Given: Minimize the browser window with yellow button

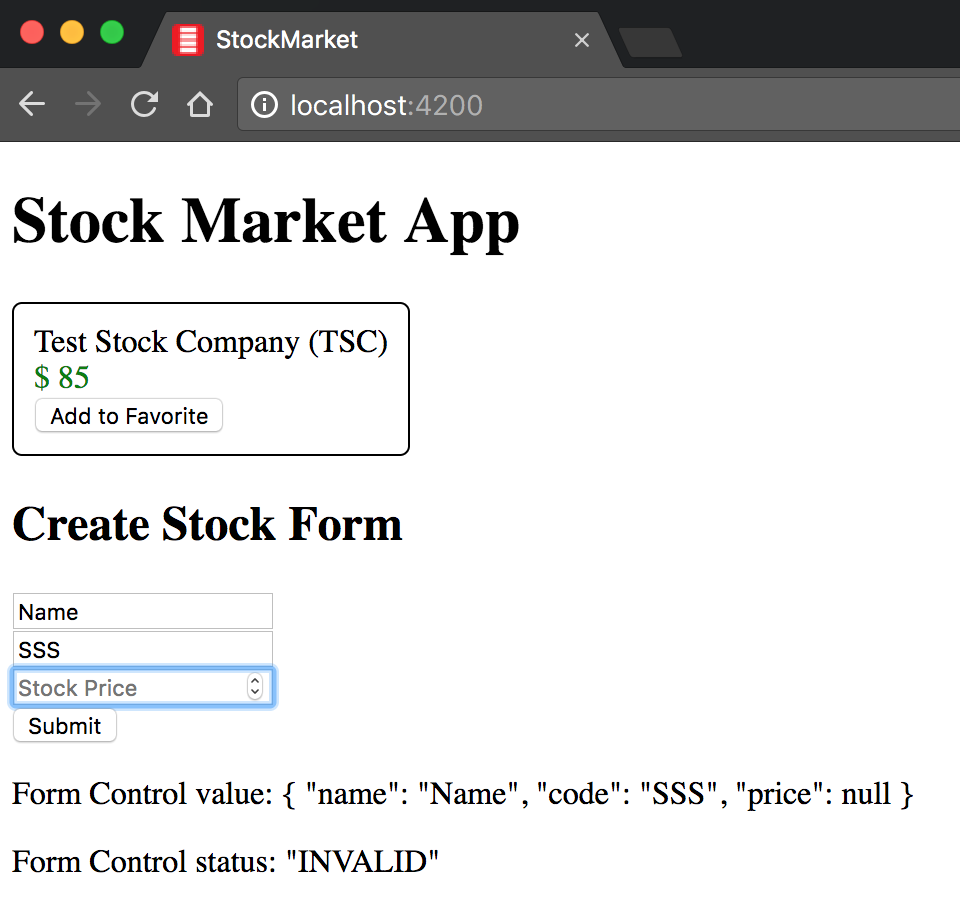Looking at the screenshot, I should pos(72,32).
